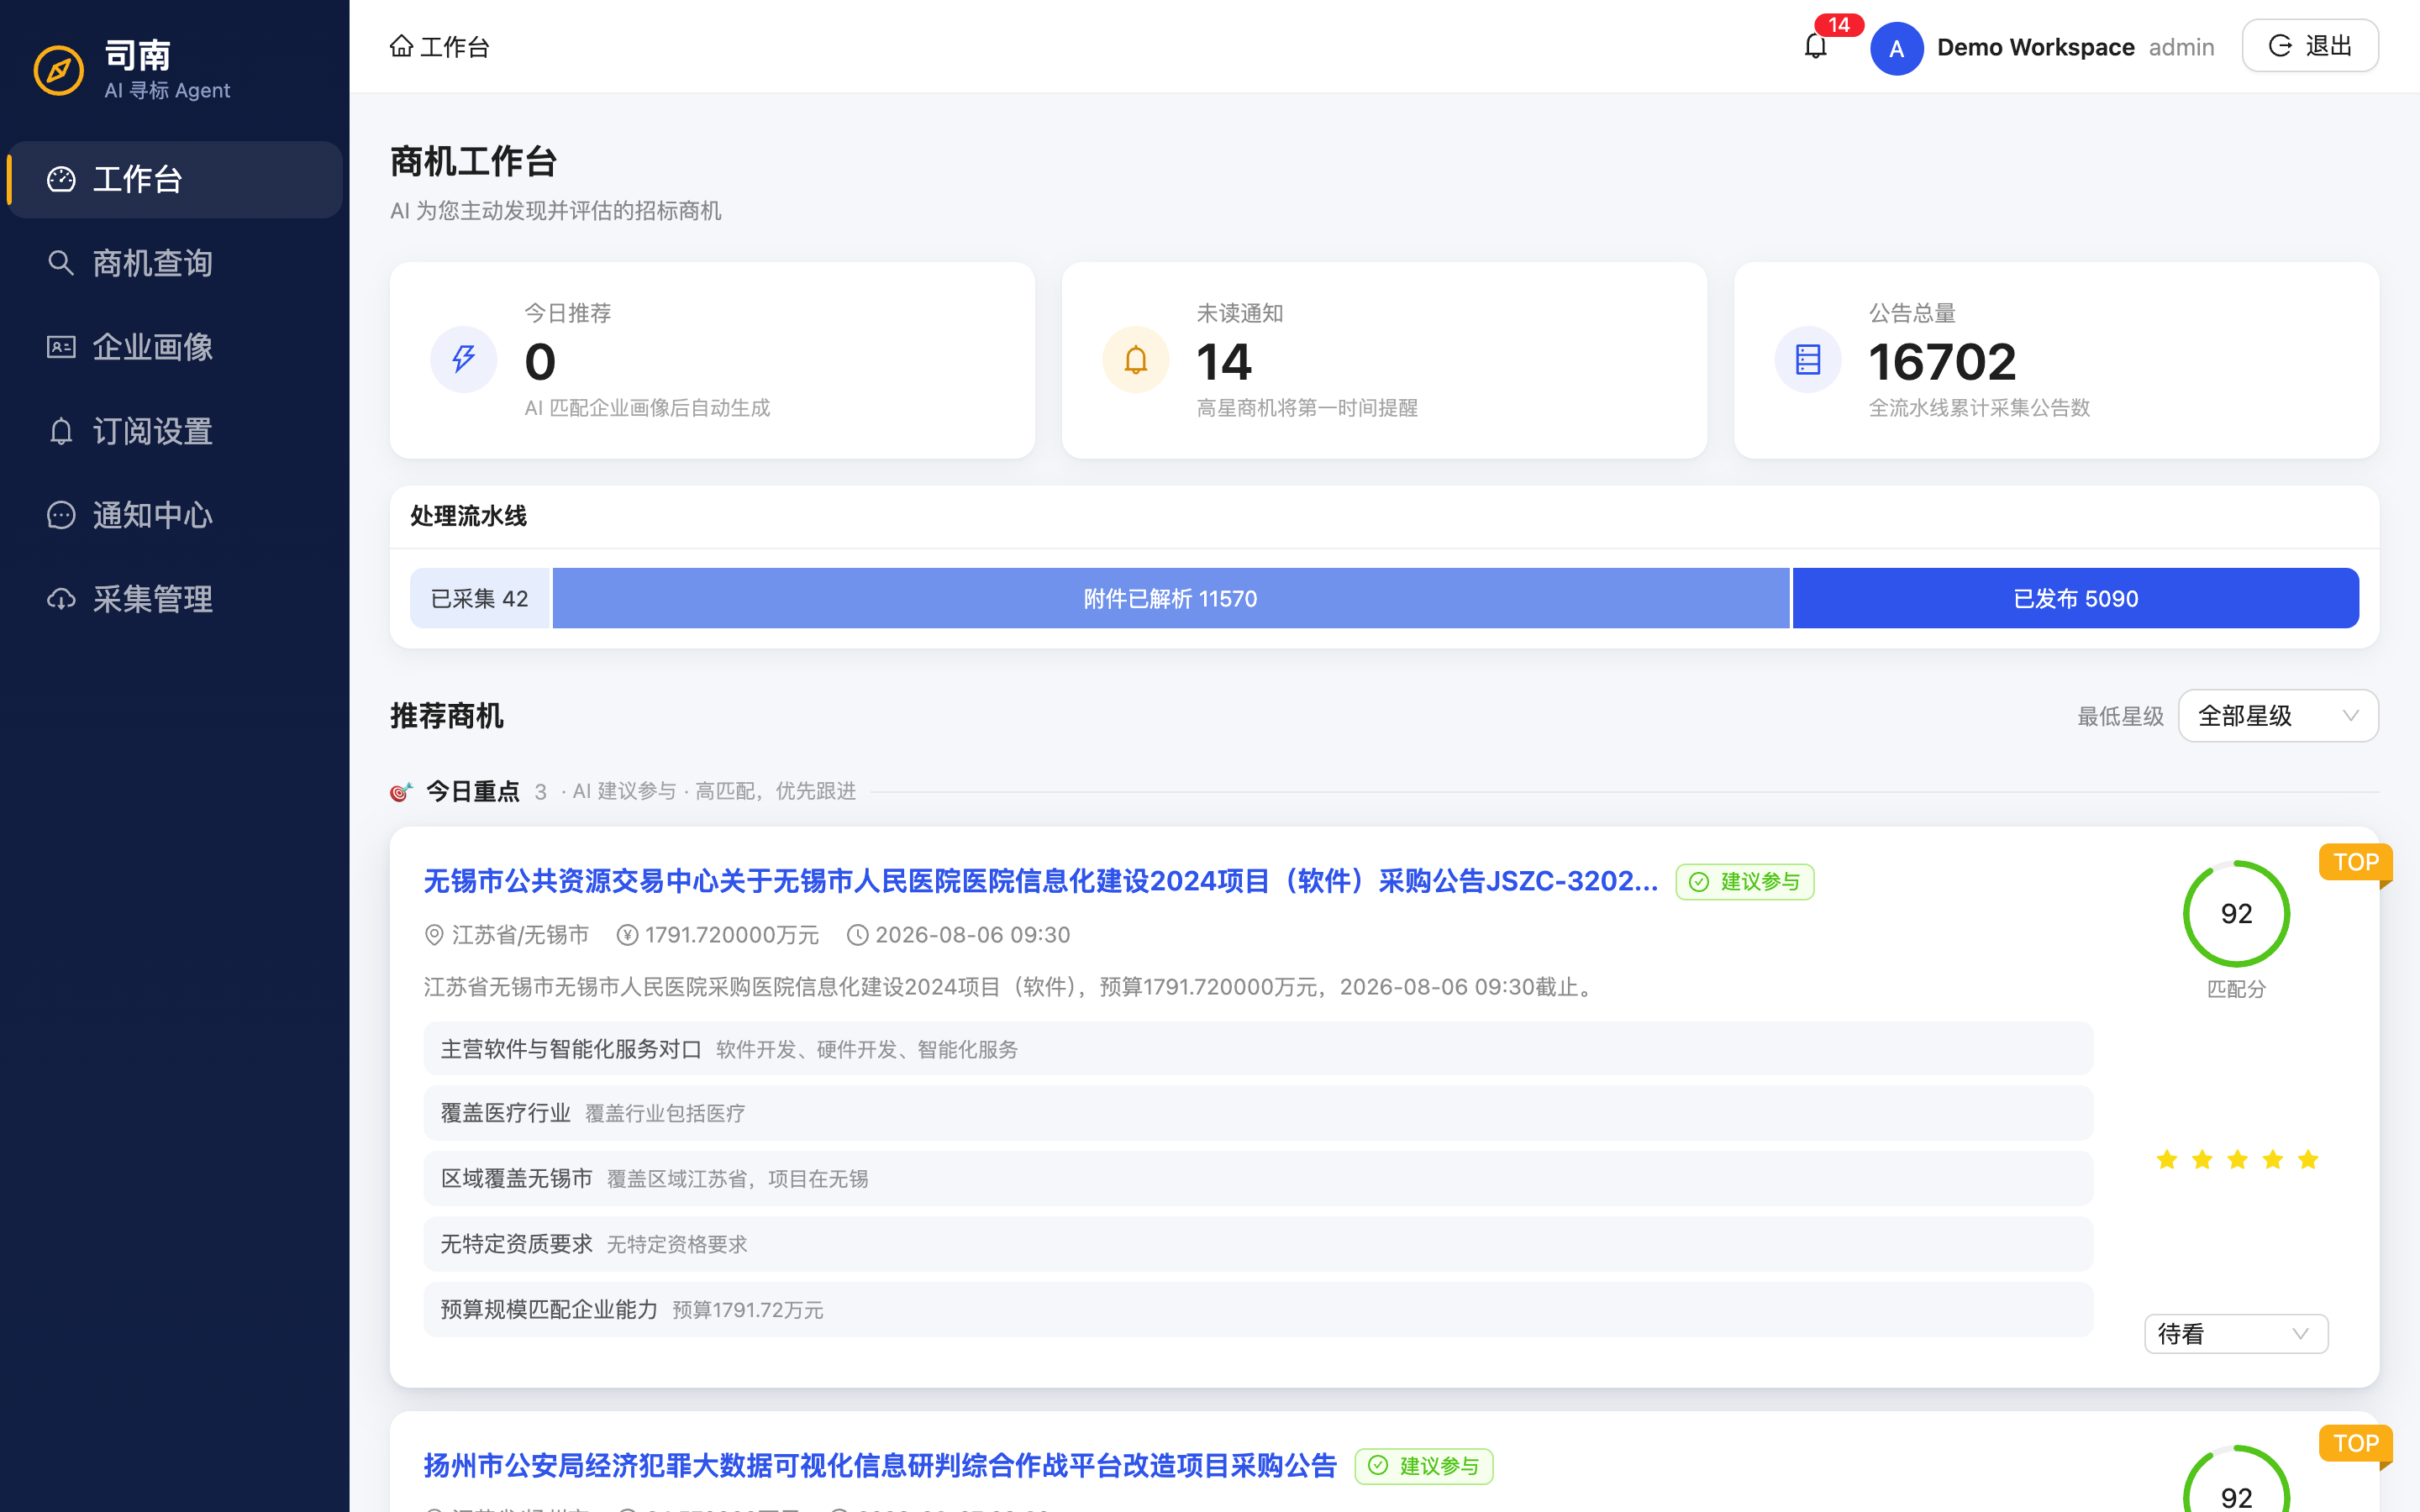Open the notification bell in header

point(1815,47)
